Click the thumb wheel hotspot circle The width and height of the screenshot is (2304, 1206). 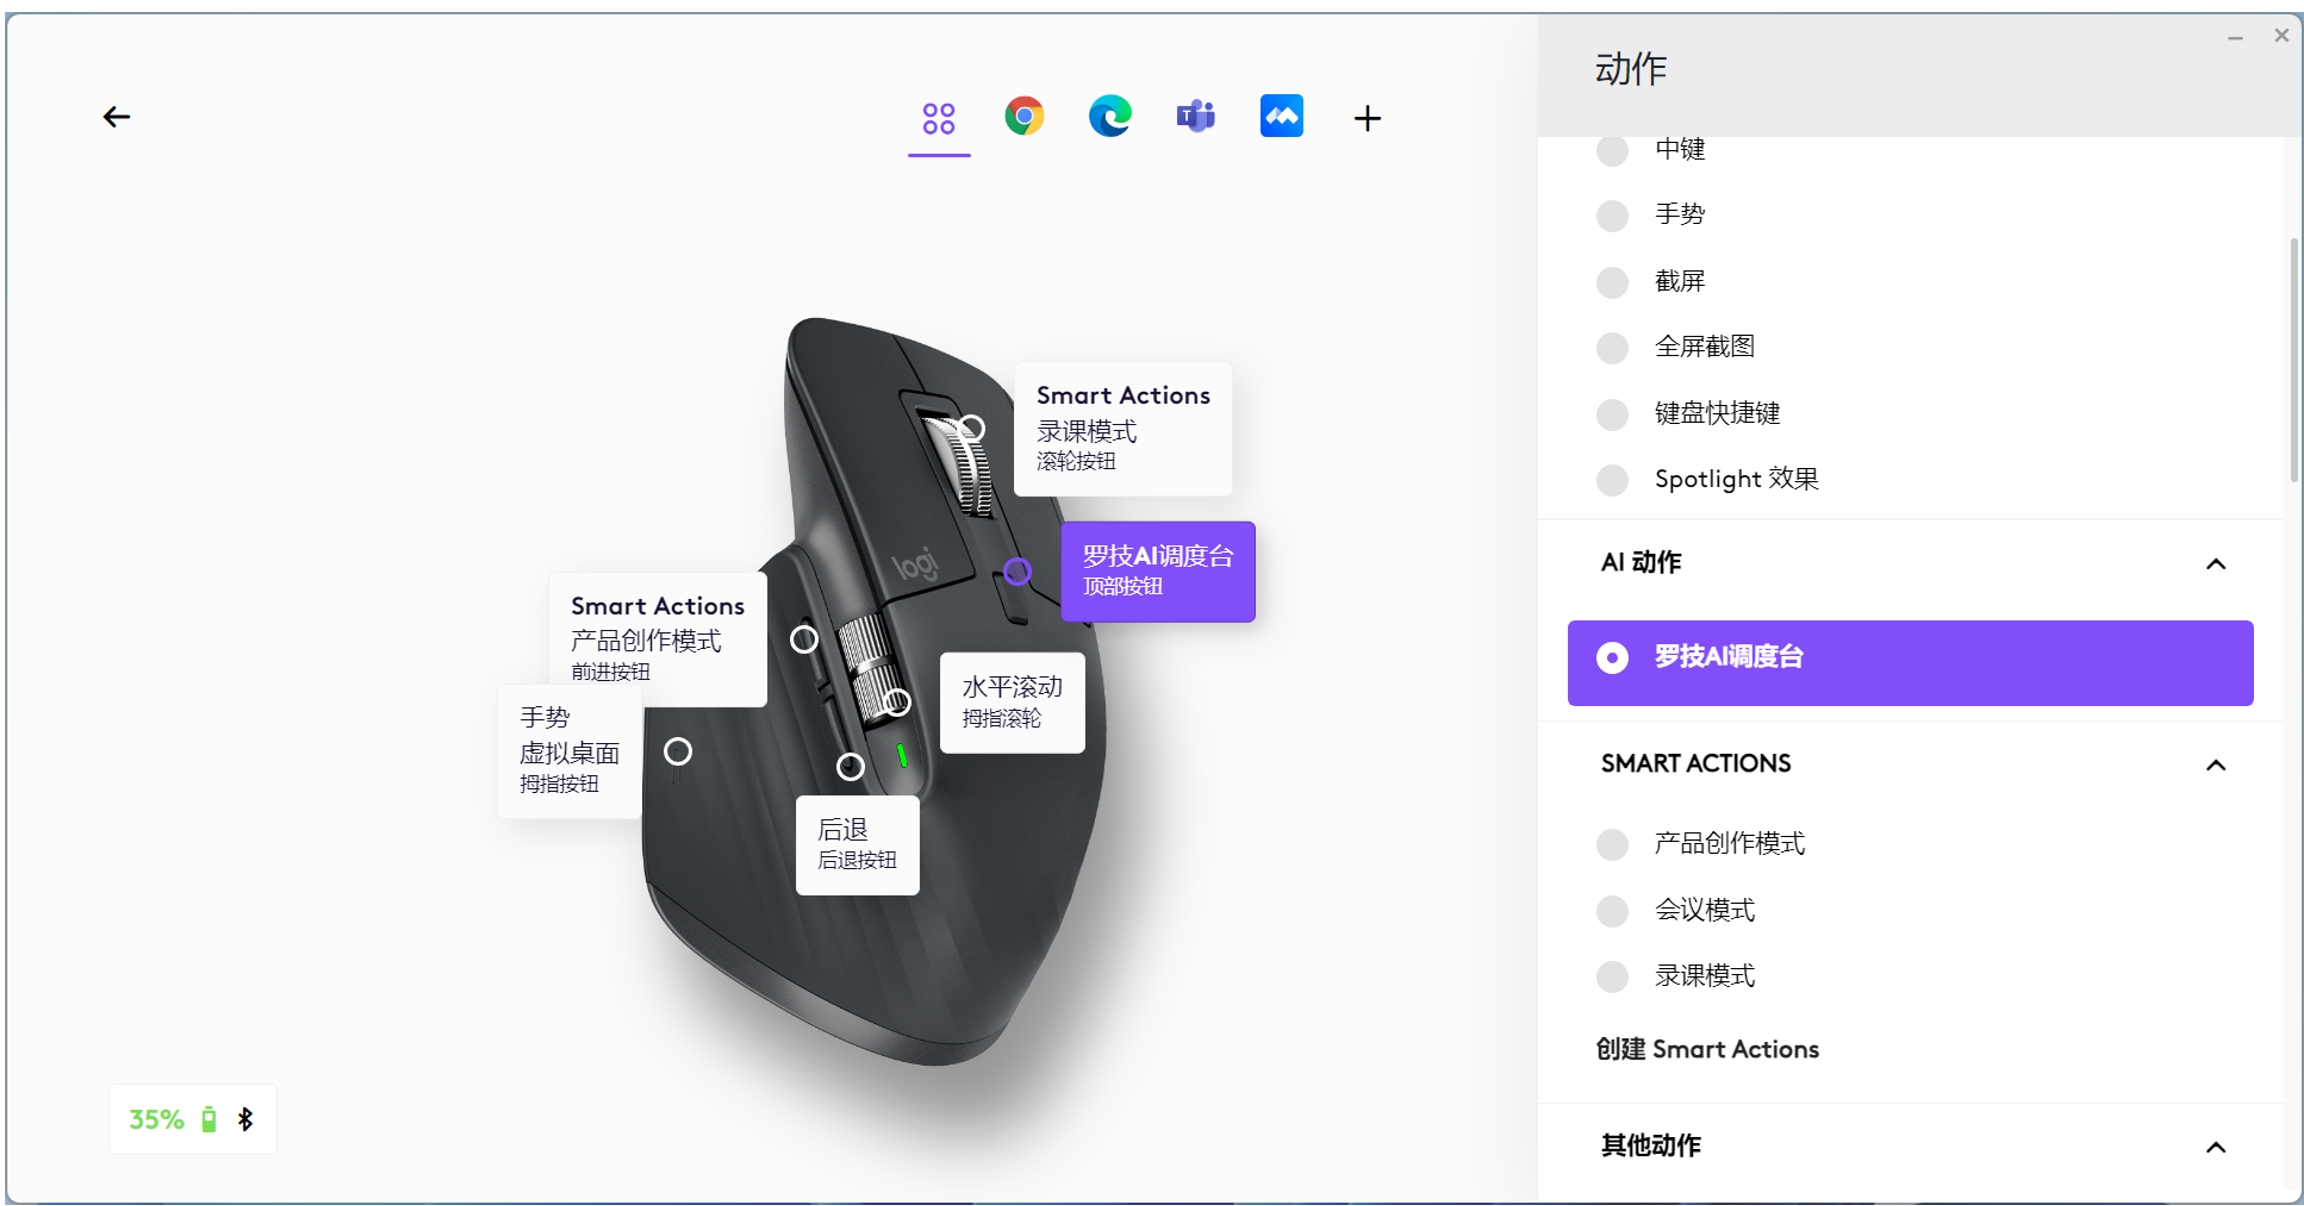pos(897,702)
